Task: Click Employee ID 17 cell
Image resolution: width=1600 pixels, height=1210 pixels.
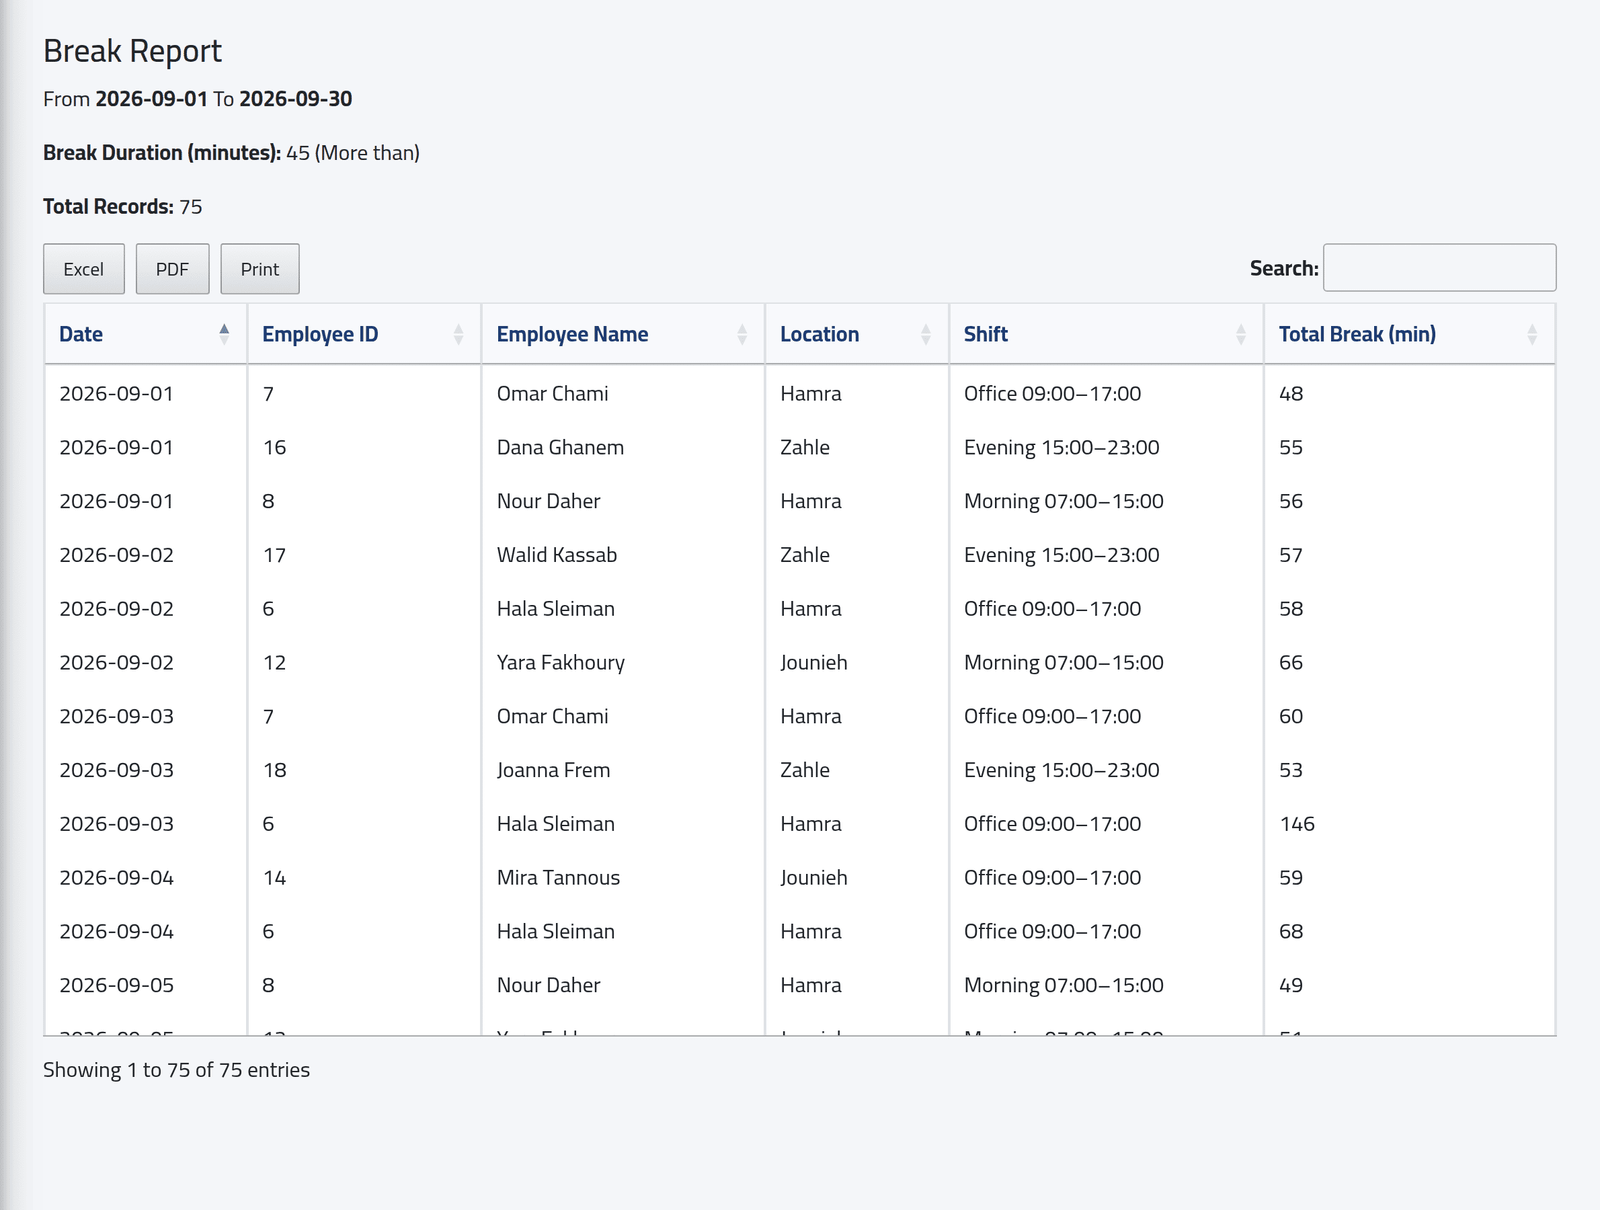Action: (x=274, y=555)
